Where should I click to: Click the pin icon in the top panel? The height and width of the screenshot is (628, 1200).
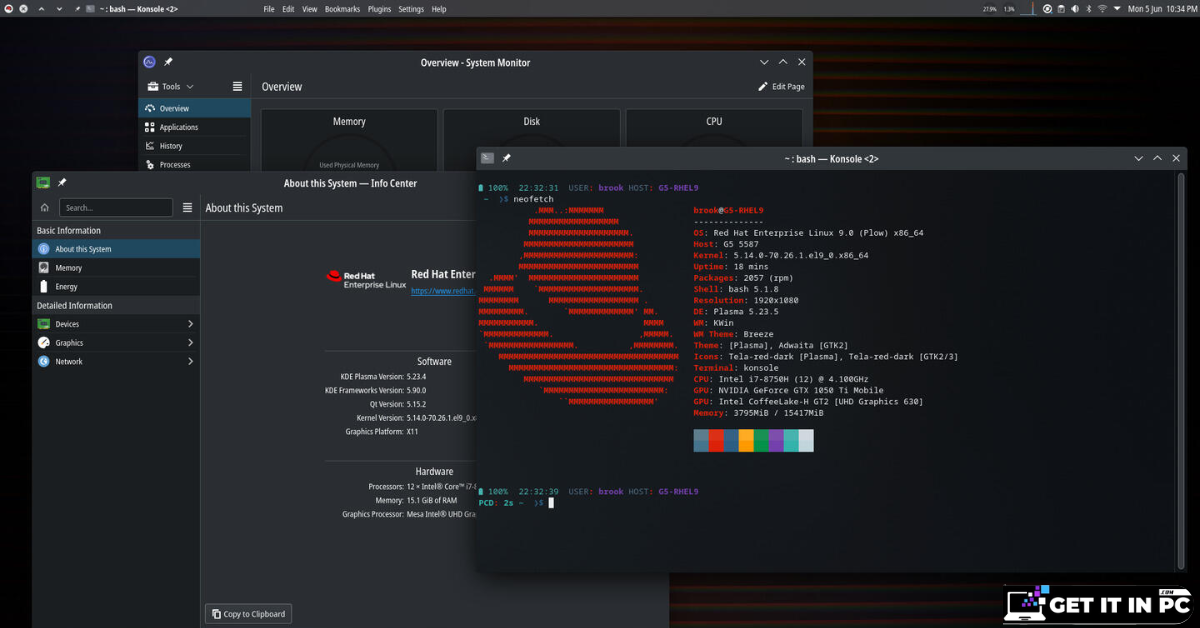[x=77, y=9]
